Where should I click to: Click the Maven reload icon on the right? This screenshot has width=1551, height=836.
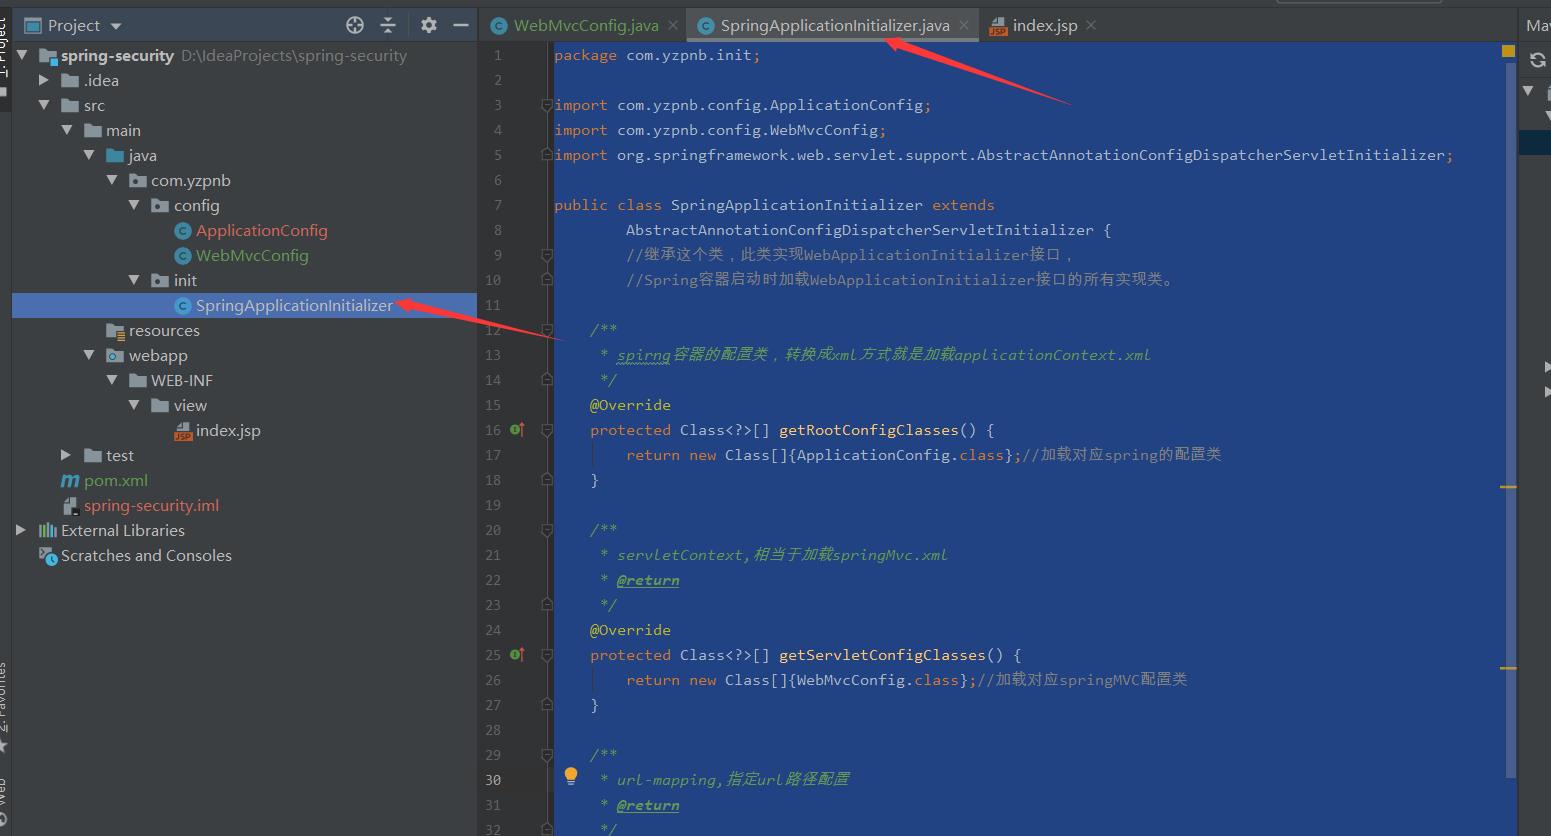click(1537, 59)
